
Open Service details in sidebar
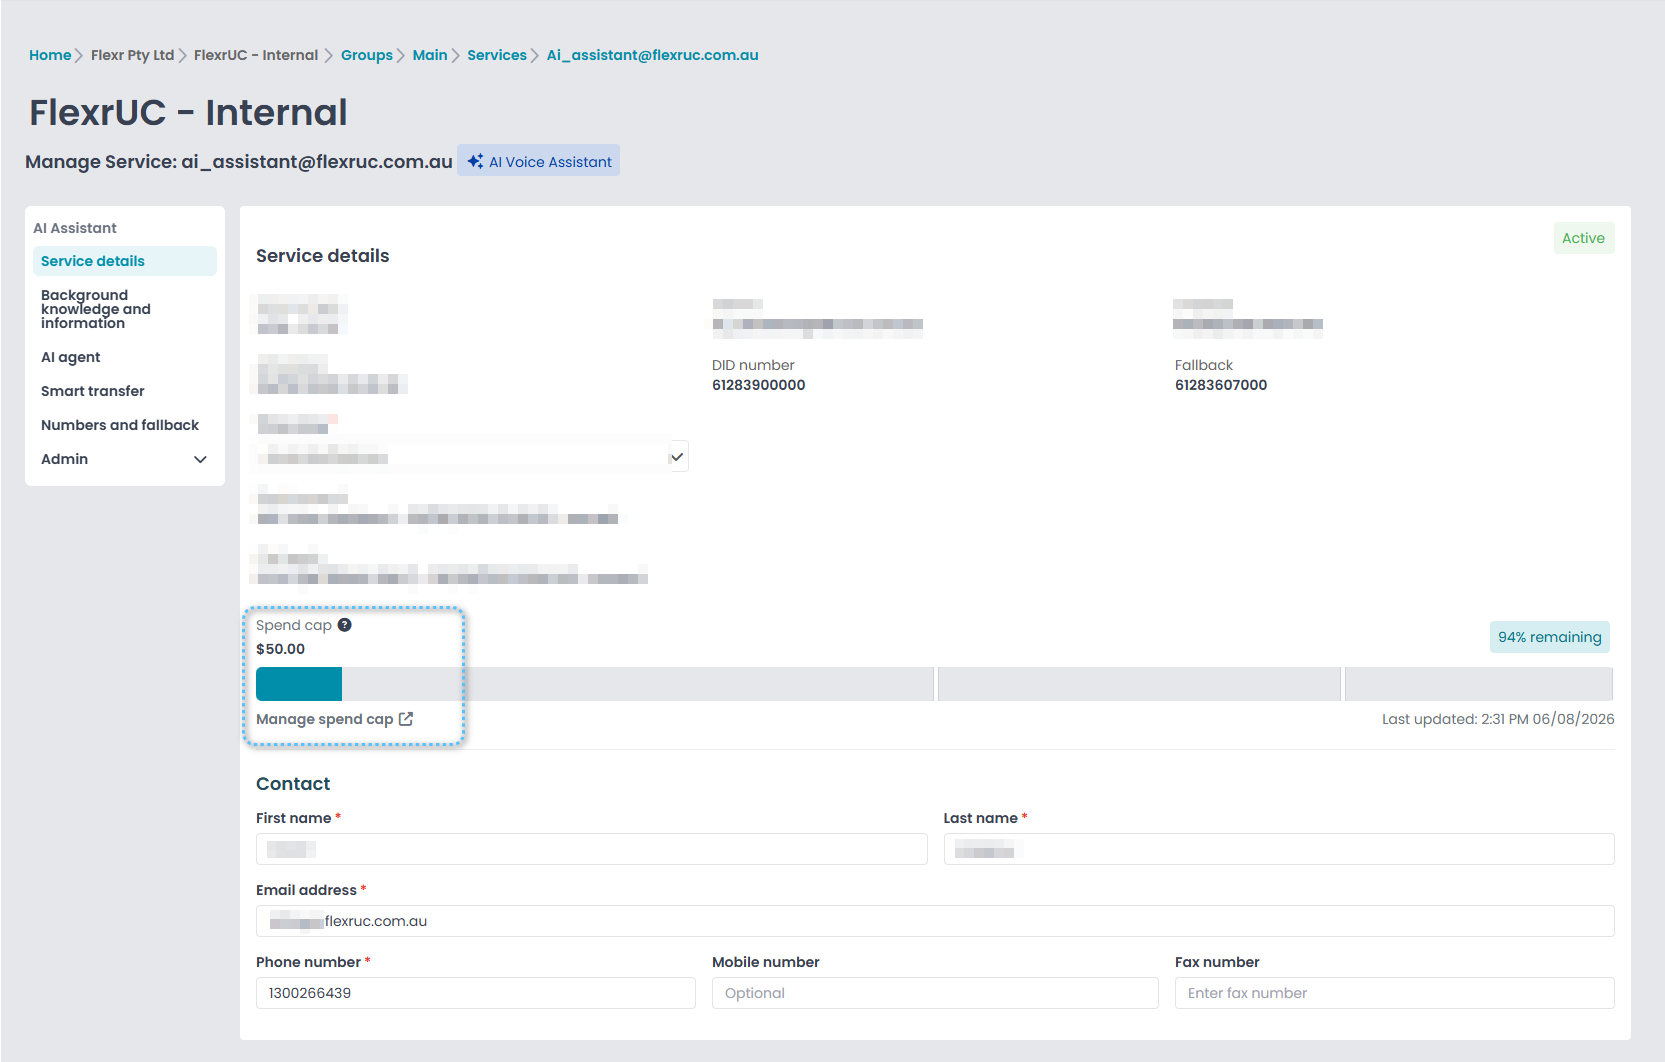click(125, 261)
